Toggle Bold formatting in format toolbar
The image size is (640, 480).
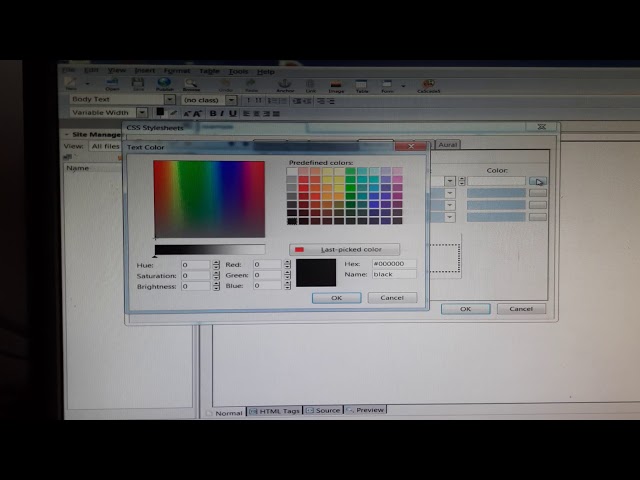coord(212,113)
